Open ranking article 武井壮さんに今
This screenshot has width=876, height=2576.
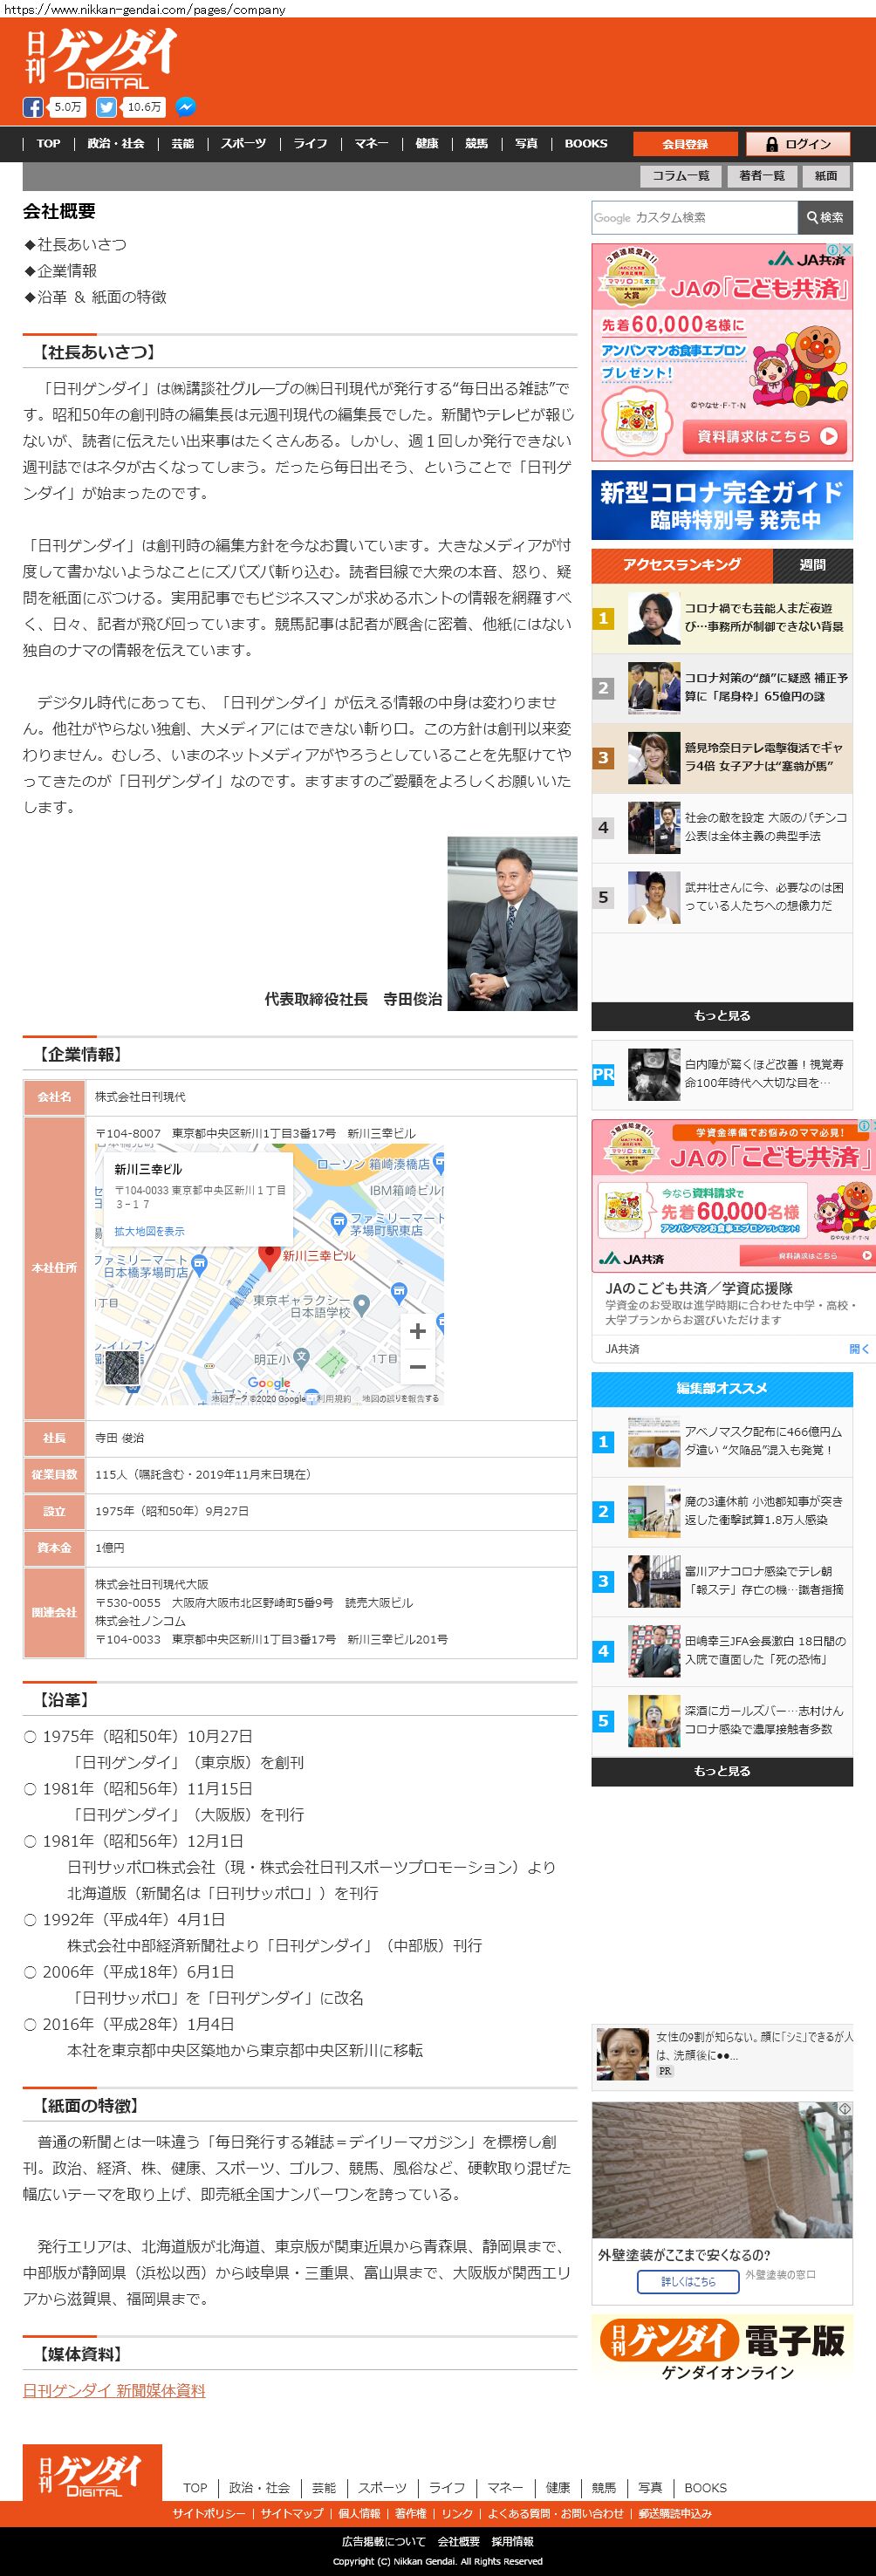722,897
